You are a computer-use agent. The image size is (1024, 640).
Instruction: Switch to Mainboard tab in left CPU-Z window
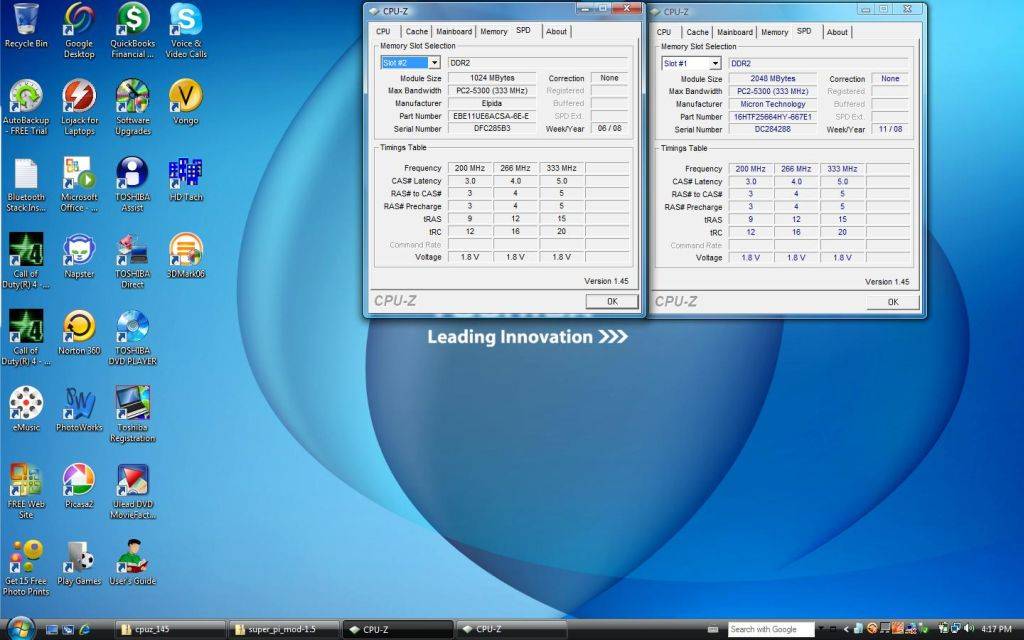tap(454, 32)
